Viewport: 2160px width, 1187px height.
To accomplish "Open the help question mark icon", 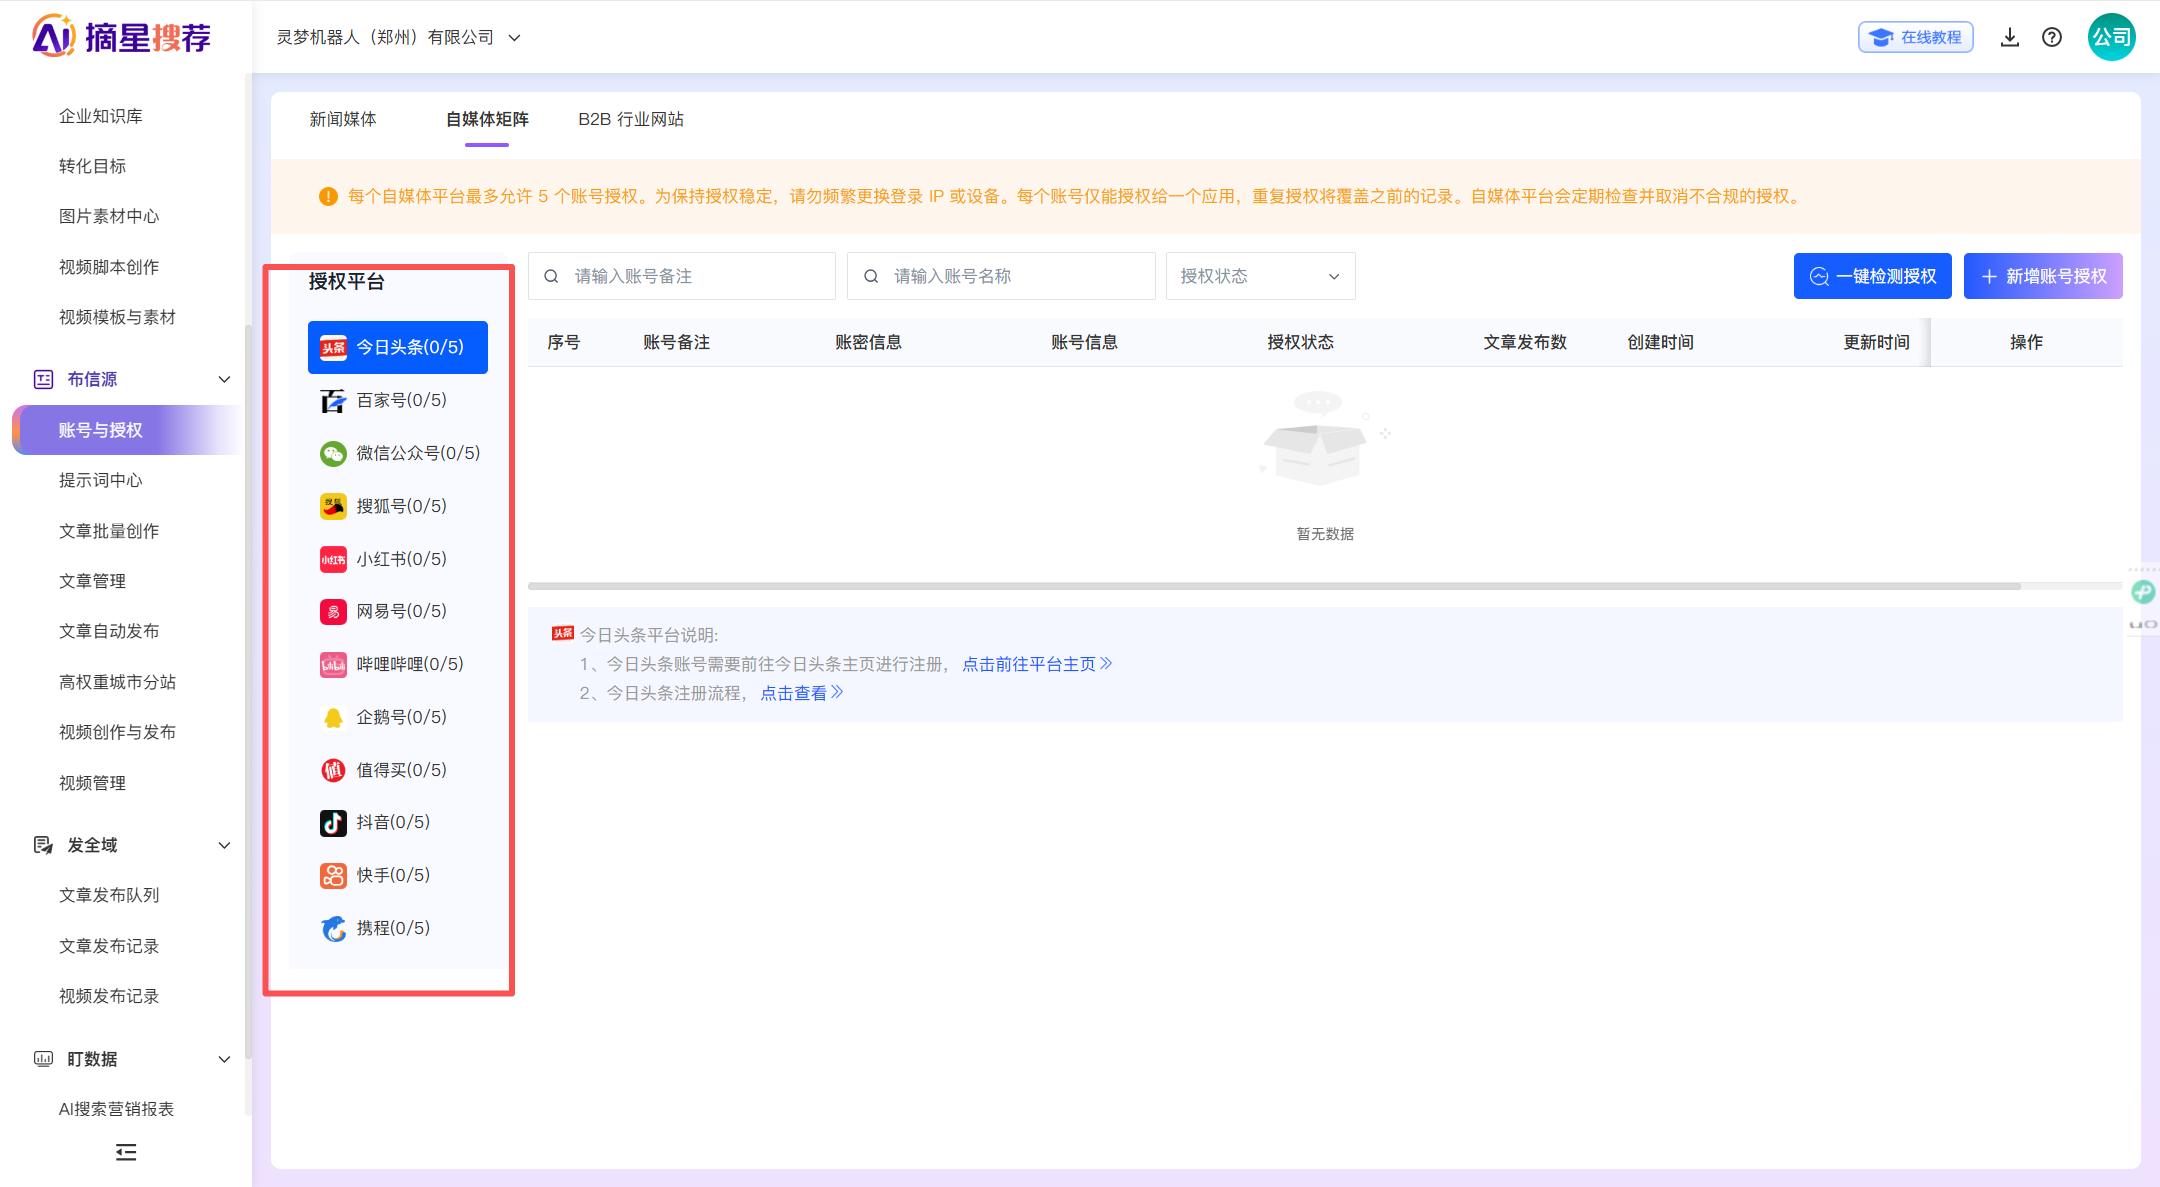I will pyautogui.click(x=2052, y=37).
